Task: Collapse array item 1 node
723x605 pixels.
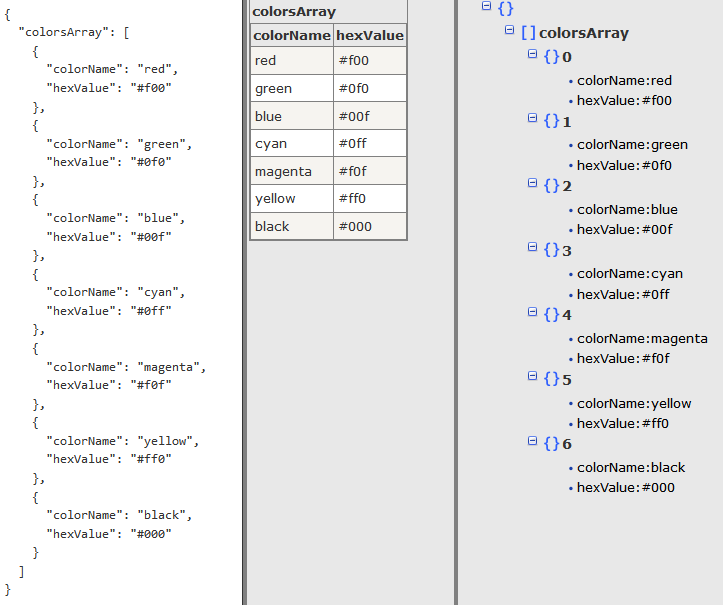Action: (x=532, y=120)
